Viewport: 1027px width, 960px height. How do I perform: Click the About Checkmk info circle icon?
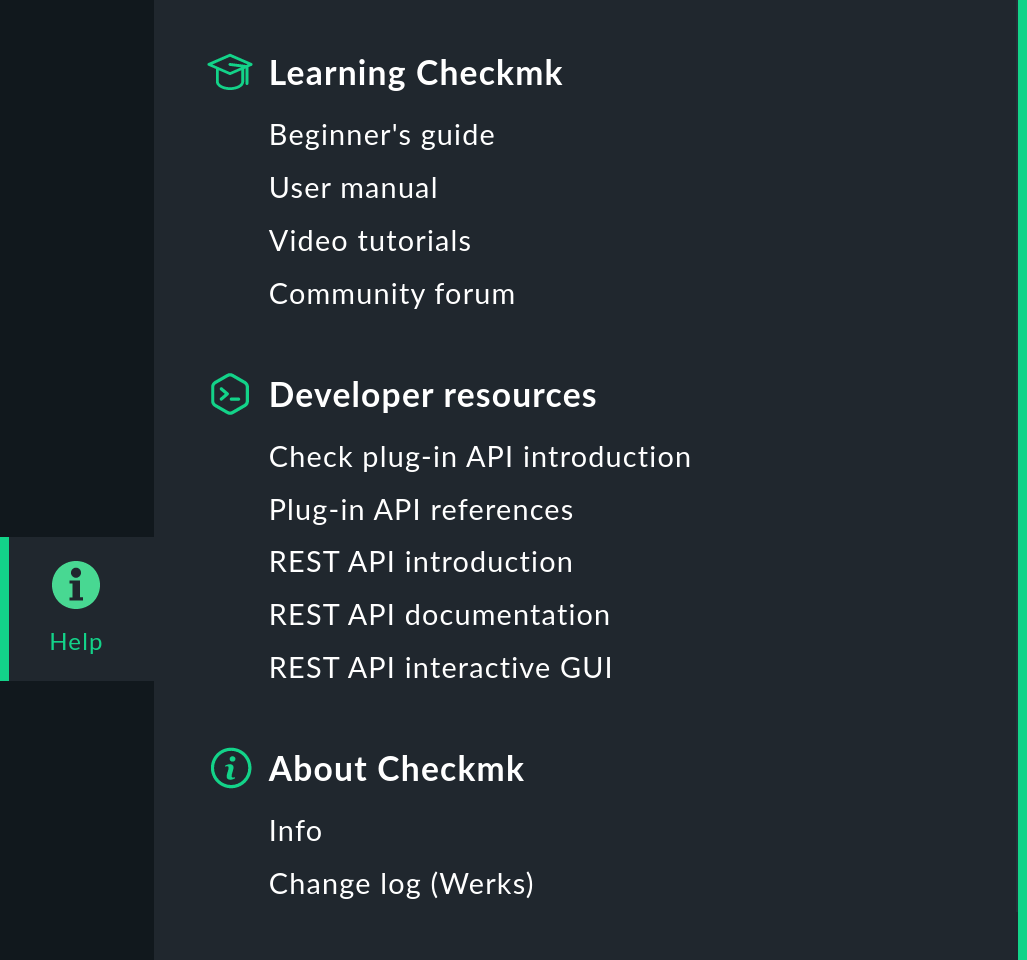pos(230,769)
